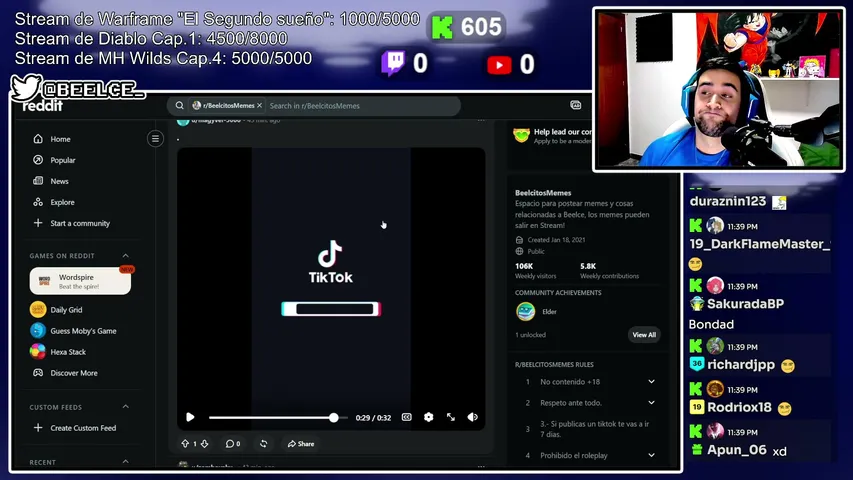This screenshot has height=480, width=853.
Task: Click chat user richardjpp
Action: tap(741, 365)
